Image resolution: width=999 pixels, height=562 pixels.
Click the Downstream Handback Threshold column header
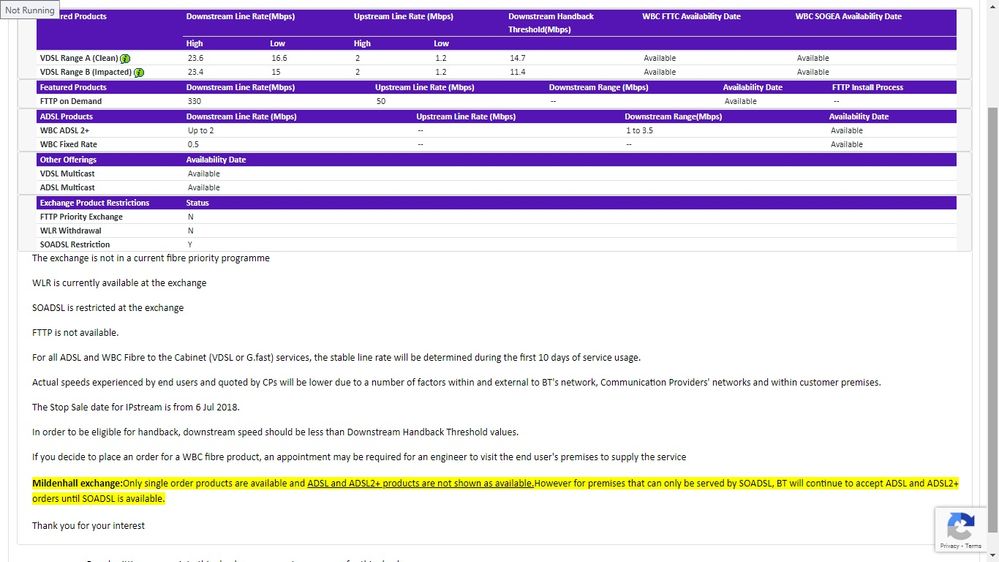550,23
